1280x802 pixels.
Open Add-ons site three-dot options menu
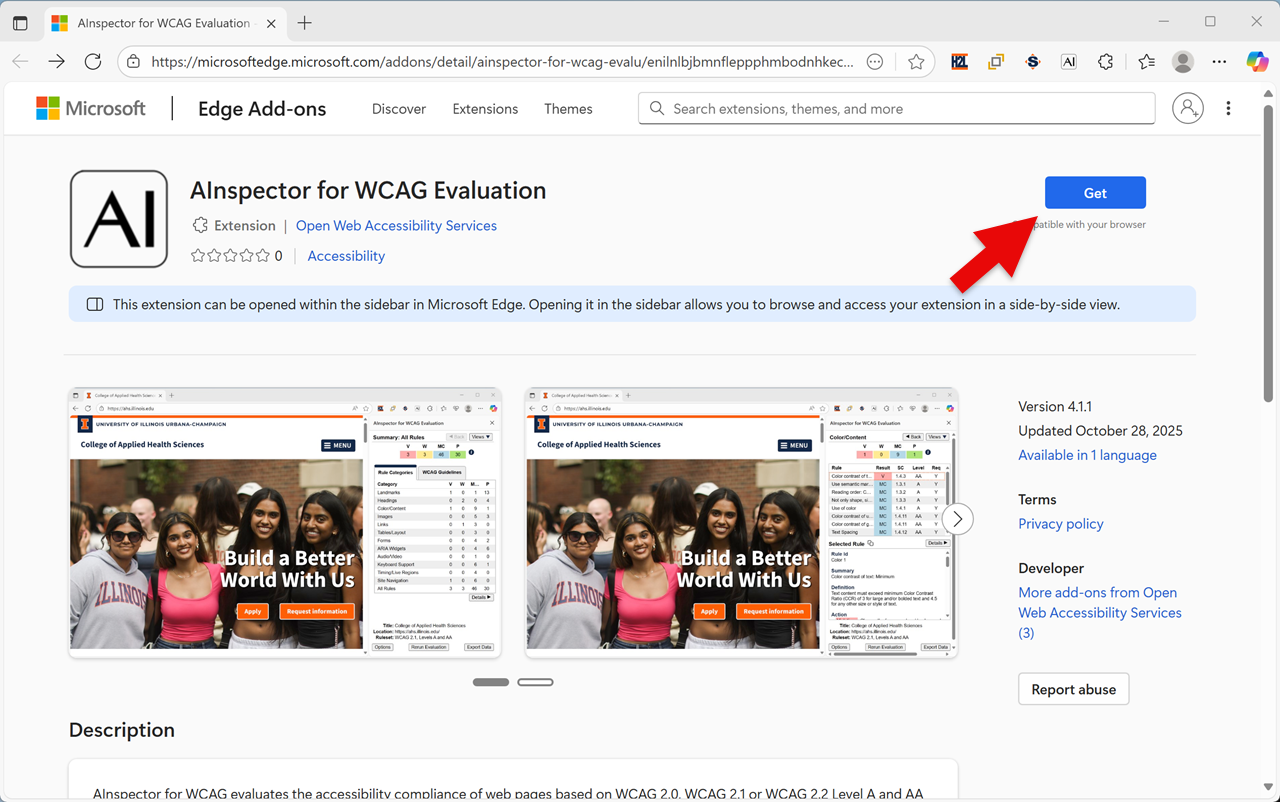tap(1228, 108)
